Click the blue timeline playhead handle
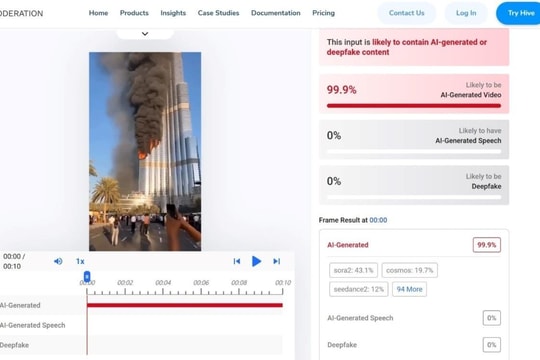The height and width of the screenshot is (360, 540). (x=87, y=276)
